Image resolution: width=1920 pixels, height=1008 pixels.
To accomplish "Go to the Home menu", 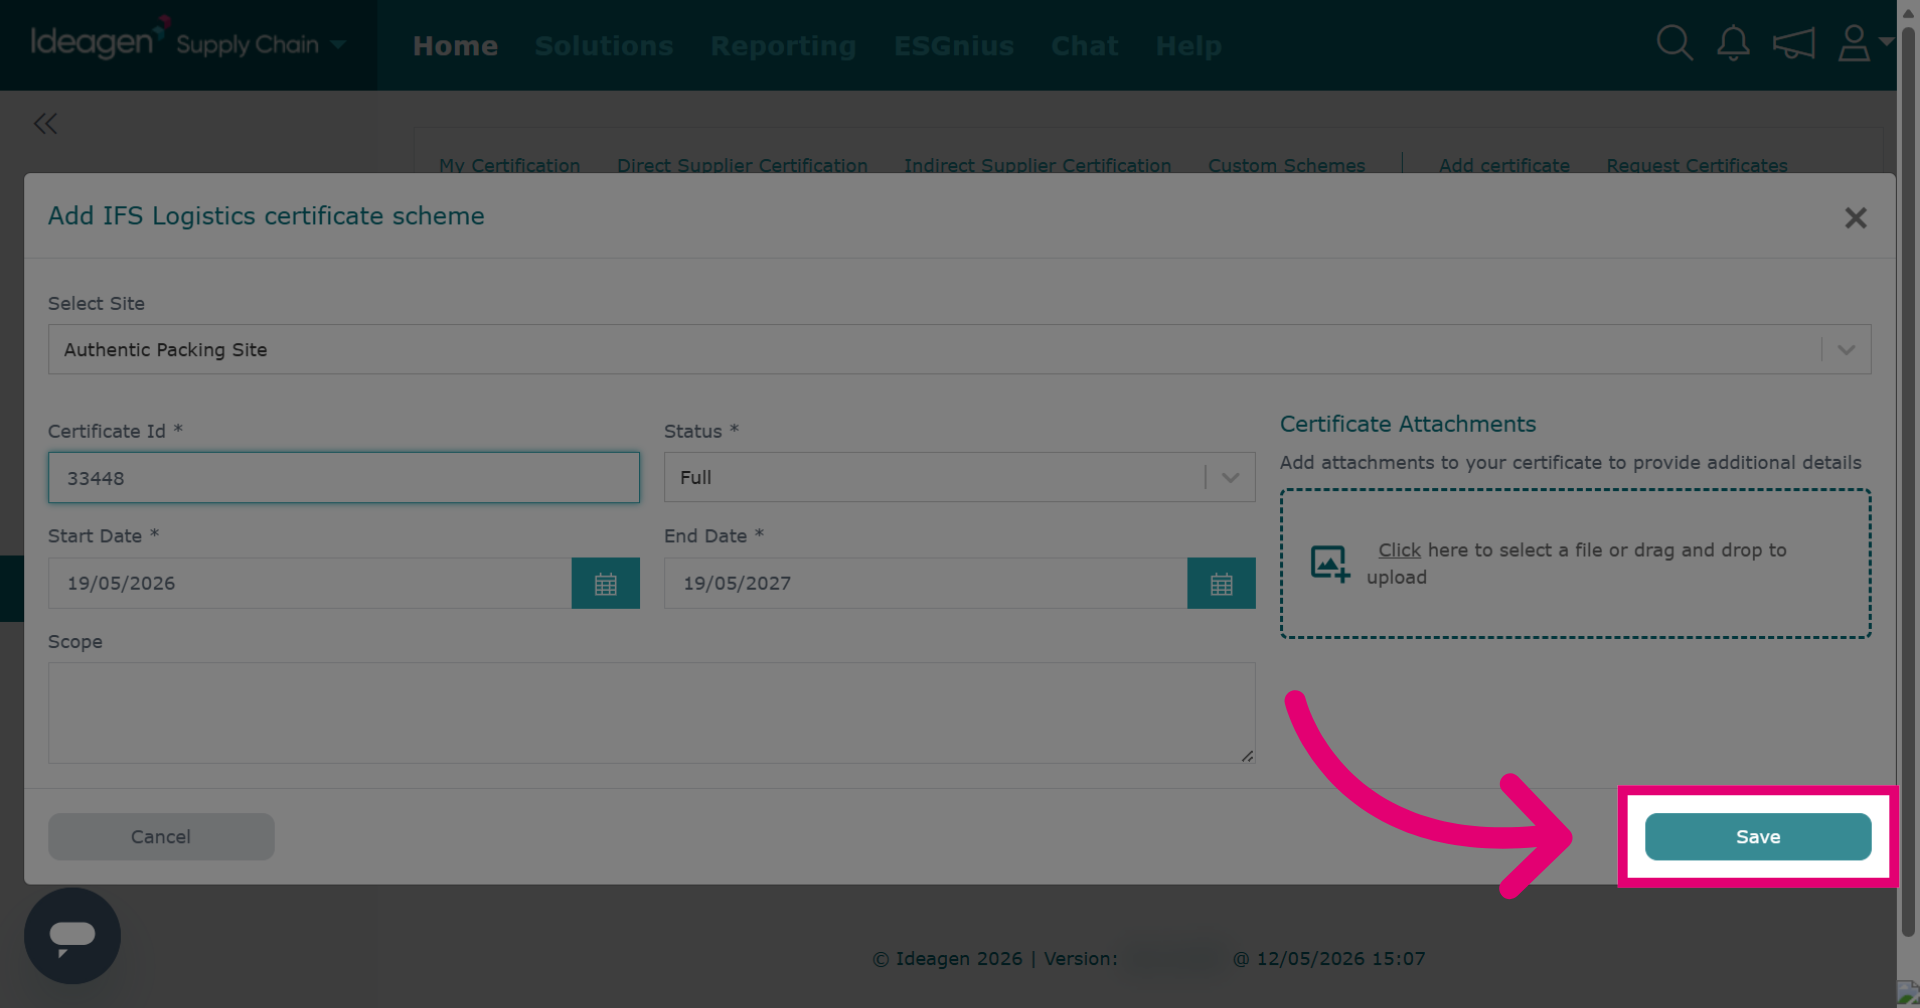I will click(x=455, y=46).
